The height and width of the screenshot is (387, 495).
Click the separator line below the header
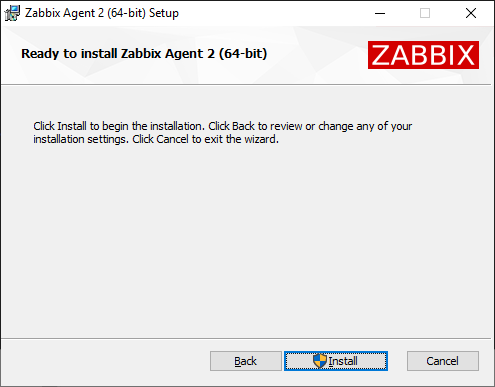[246, 85]
